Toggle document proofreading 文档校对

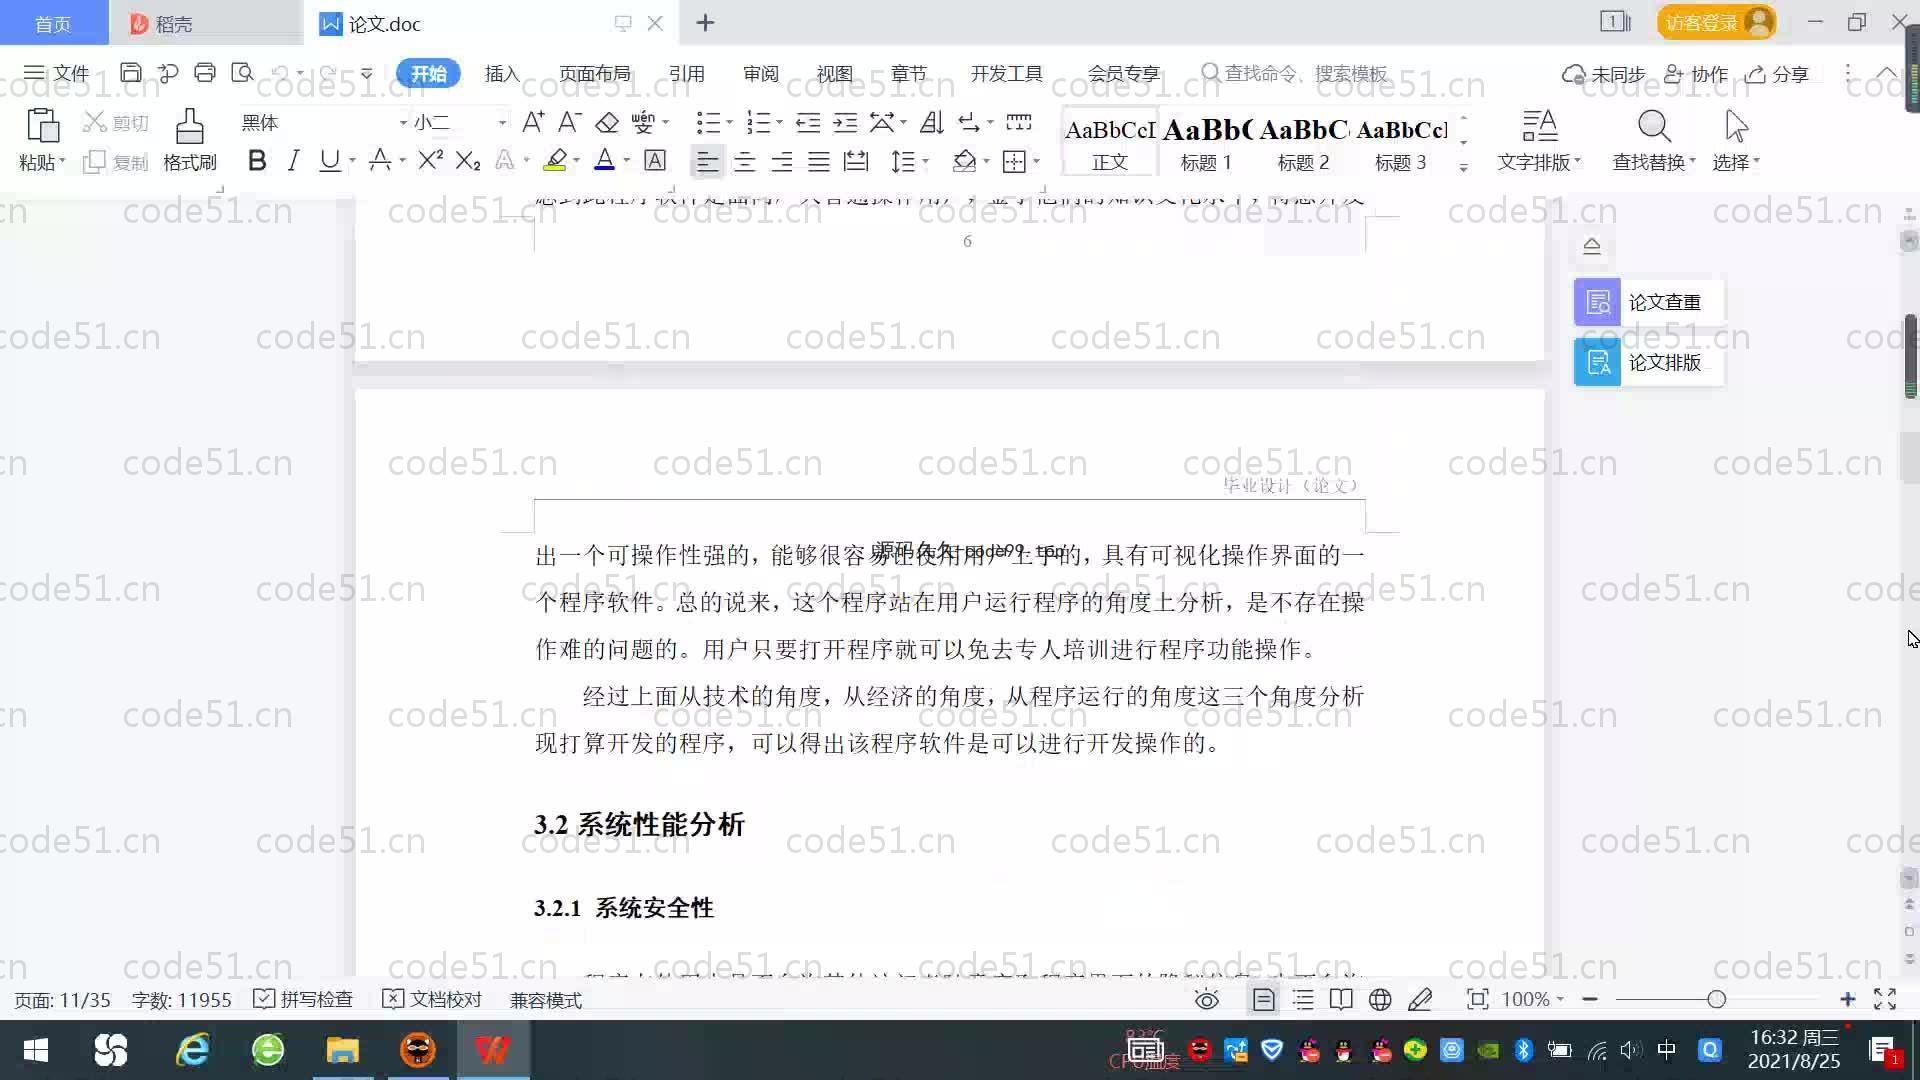pyautogui.click(x=432, y=999)
